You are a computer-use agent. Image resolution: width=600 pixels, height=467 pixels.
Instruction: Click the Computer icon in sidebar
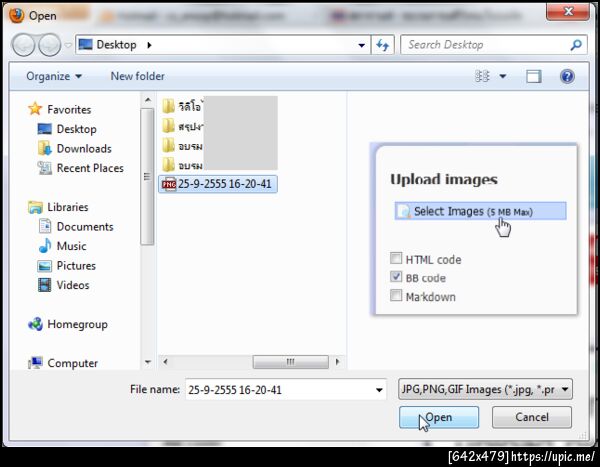pos(35,362)
